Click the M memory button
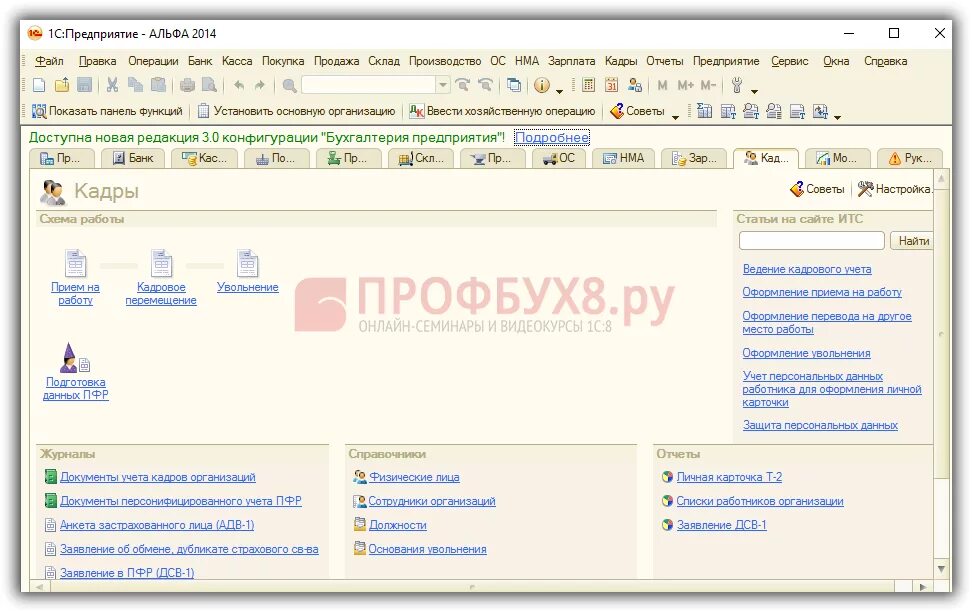Viewport: 972px width, 612px height. 662,85
